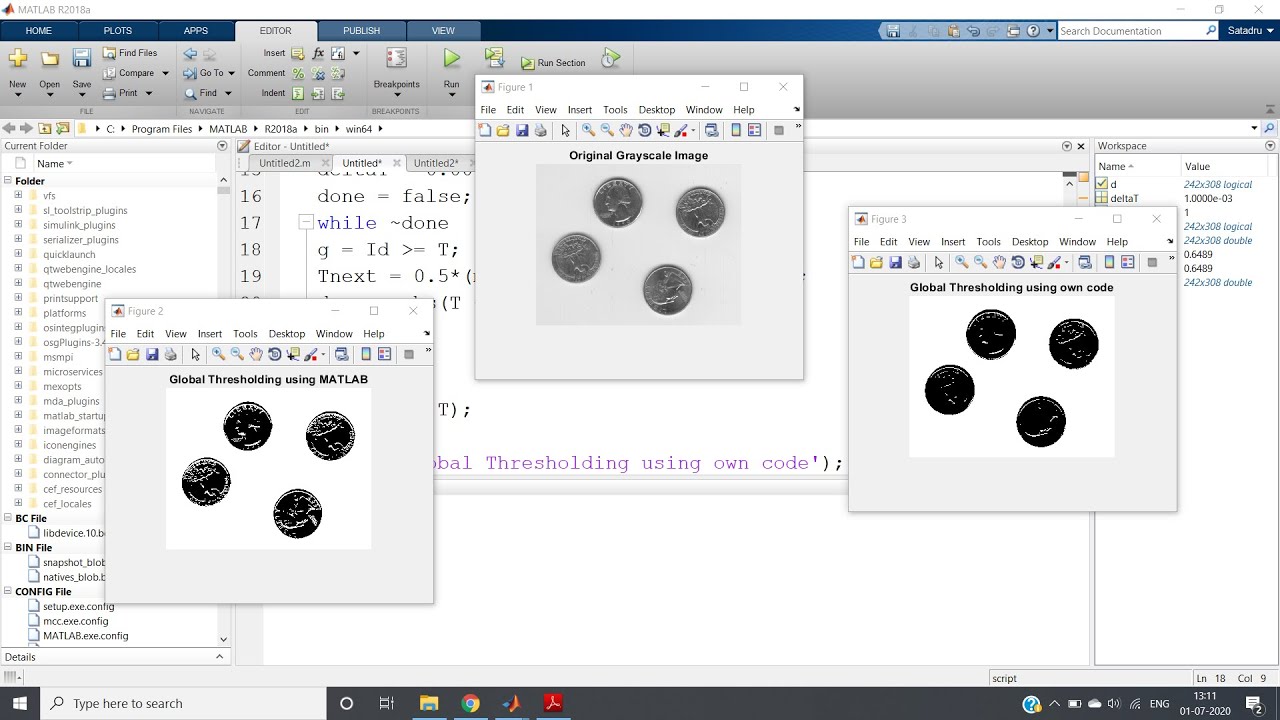Select Zoom Out tool in Figure 1 toolbar

pos(607,130)
